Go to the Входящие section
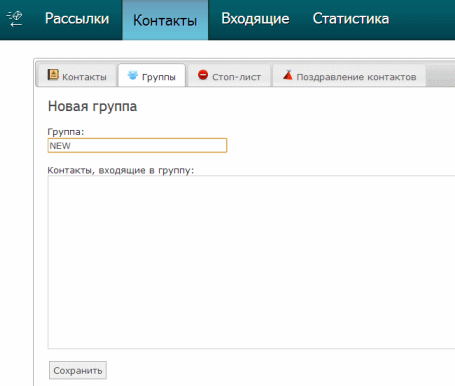 click(x=255, y=19)
